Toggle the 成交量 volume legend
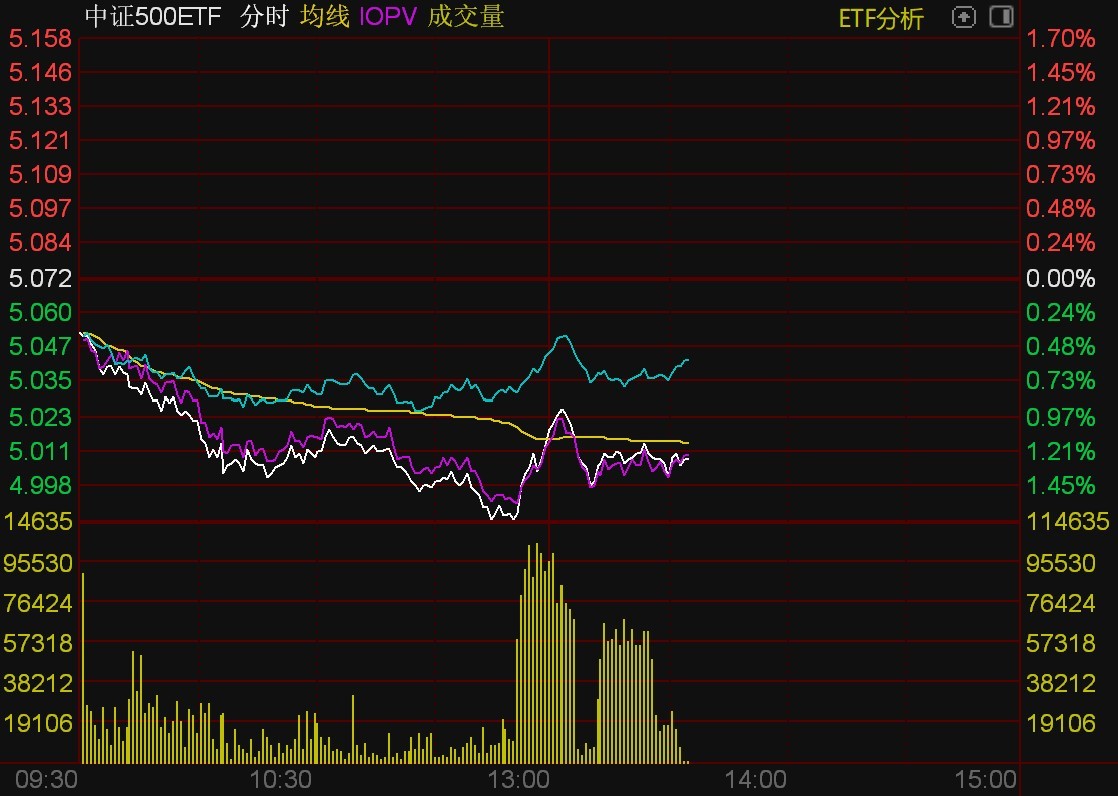Viewport: 1118px width, 796px height. 466,16
